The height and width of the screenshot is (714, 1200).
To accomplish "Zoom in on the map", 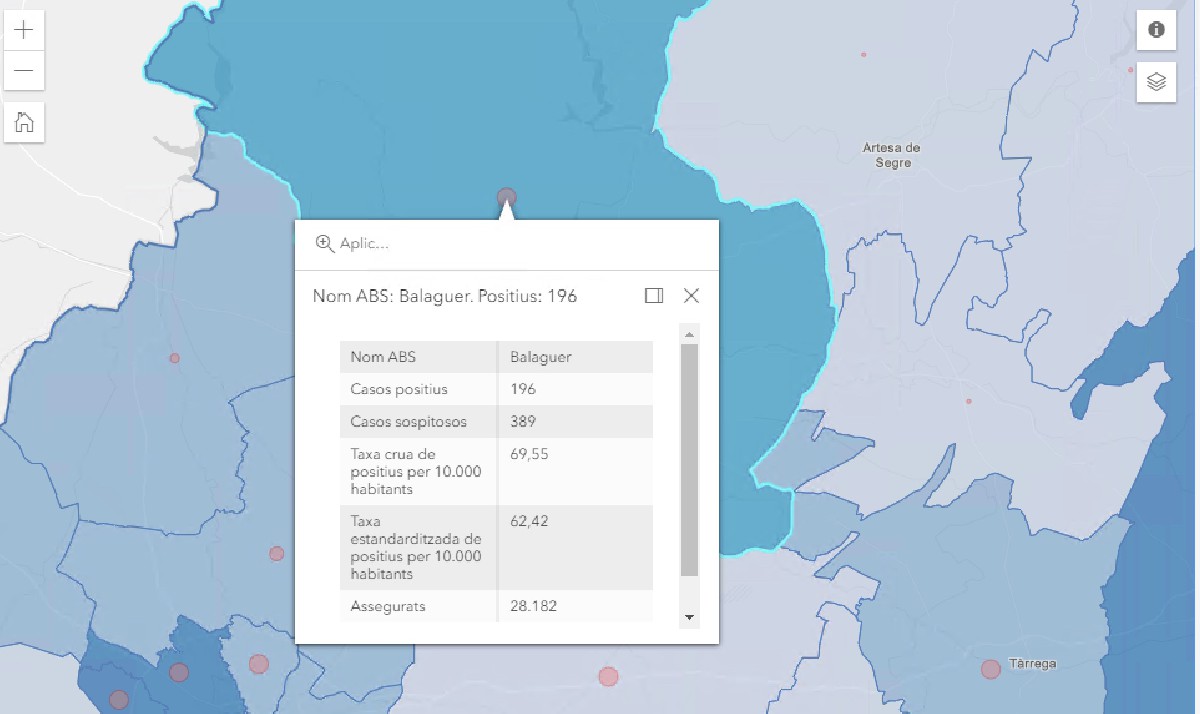I will 24,29.
